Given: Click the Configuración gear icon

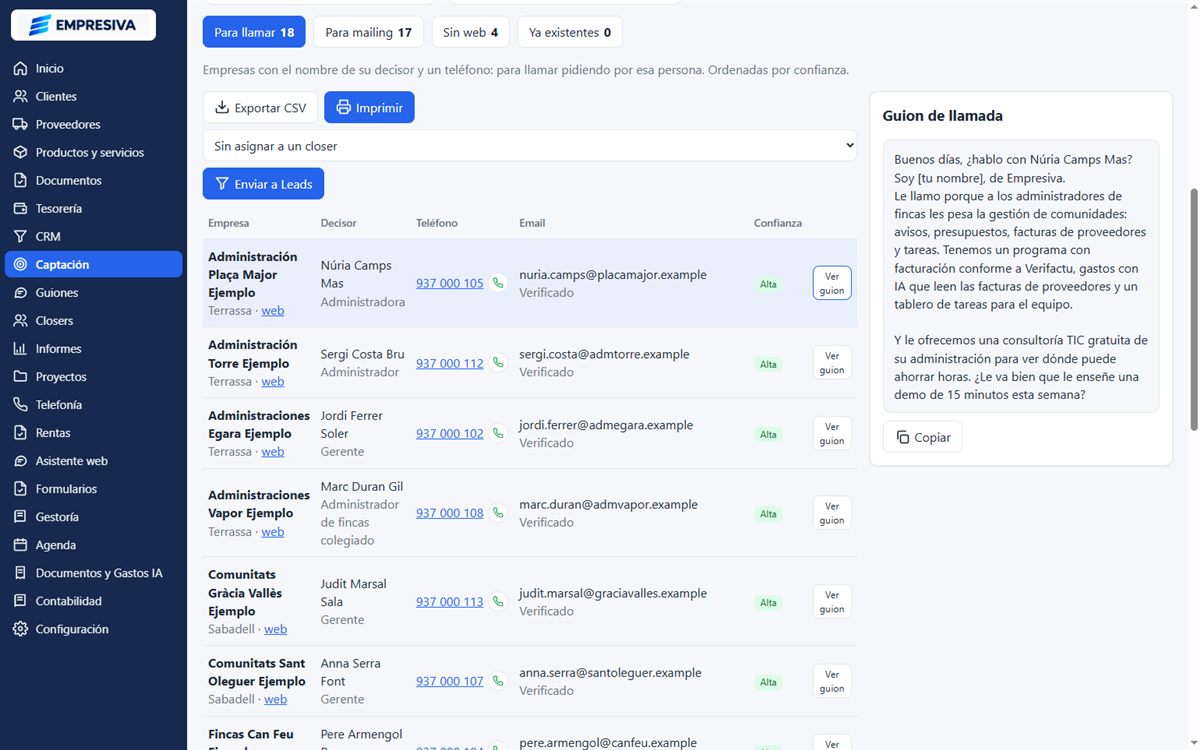Looking at the screenshot, I should click(20, 629).
